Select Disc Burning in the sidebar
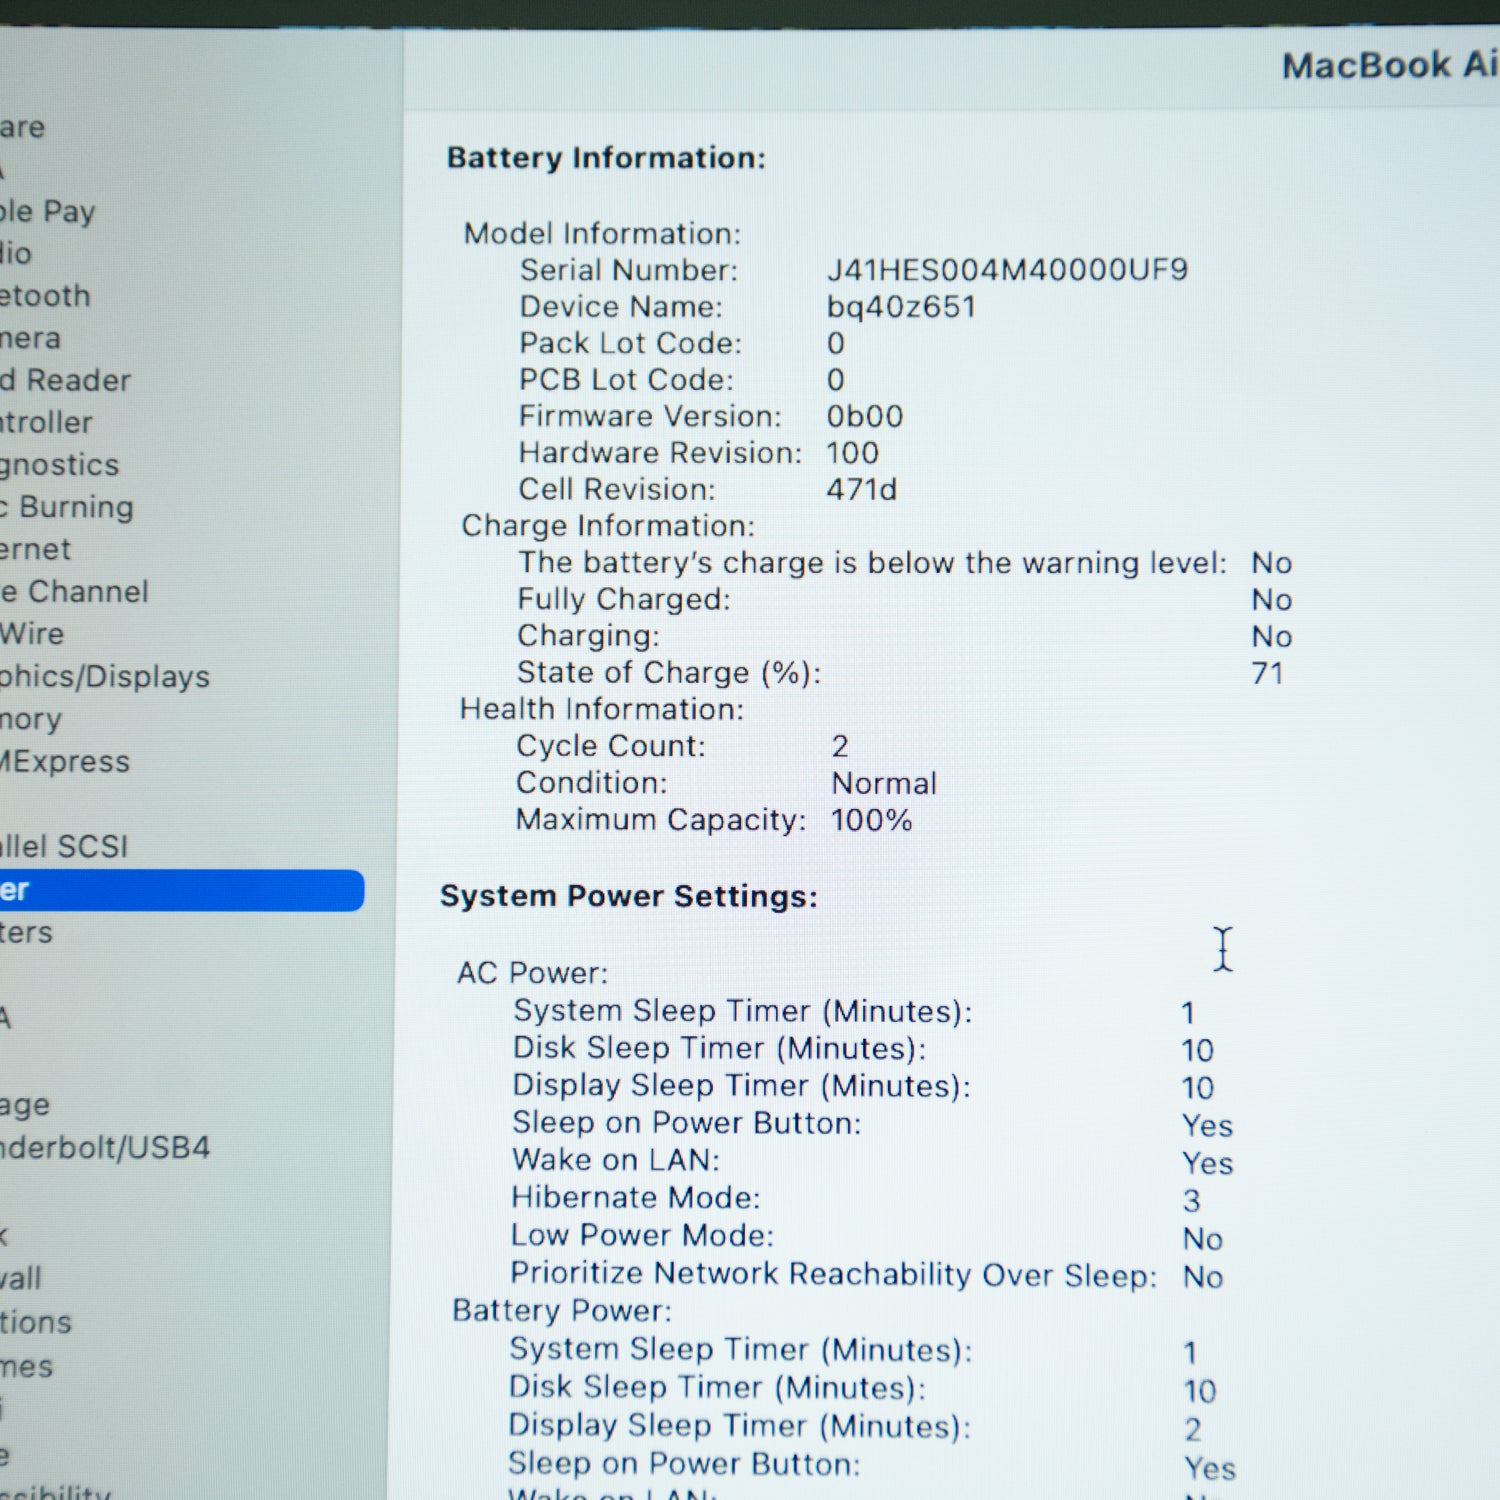Viewport: 1500px width, 1500px height. coord(66,507)
